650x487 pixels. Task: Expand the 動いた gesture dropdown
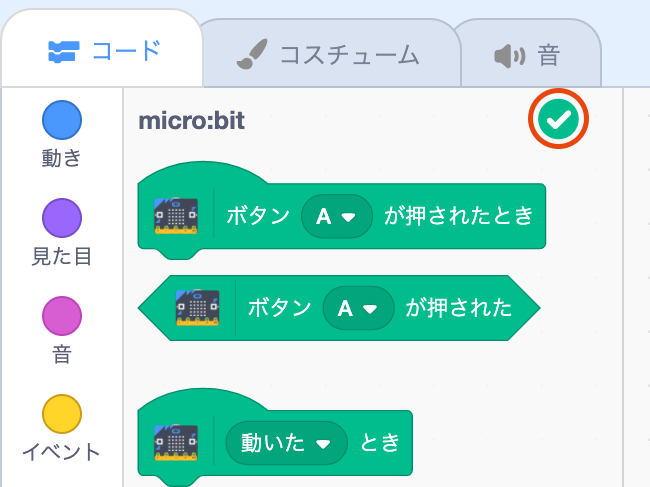(x=287, y=441)
